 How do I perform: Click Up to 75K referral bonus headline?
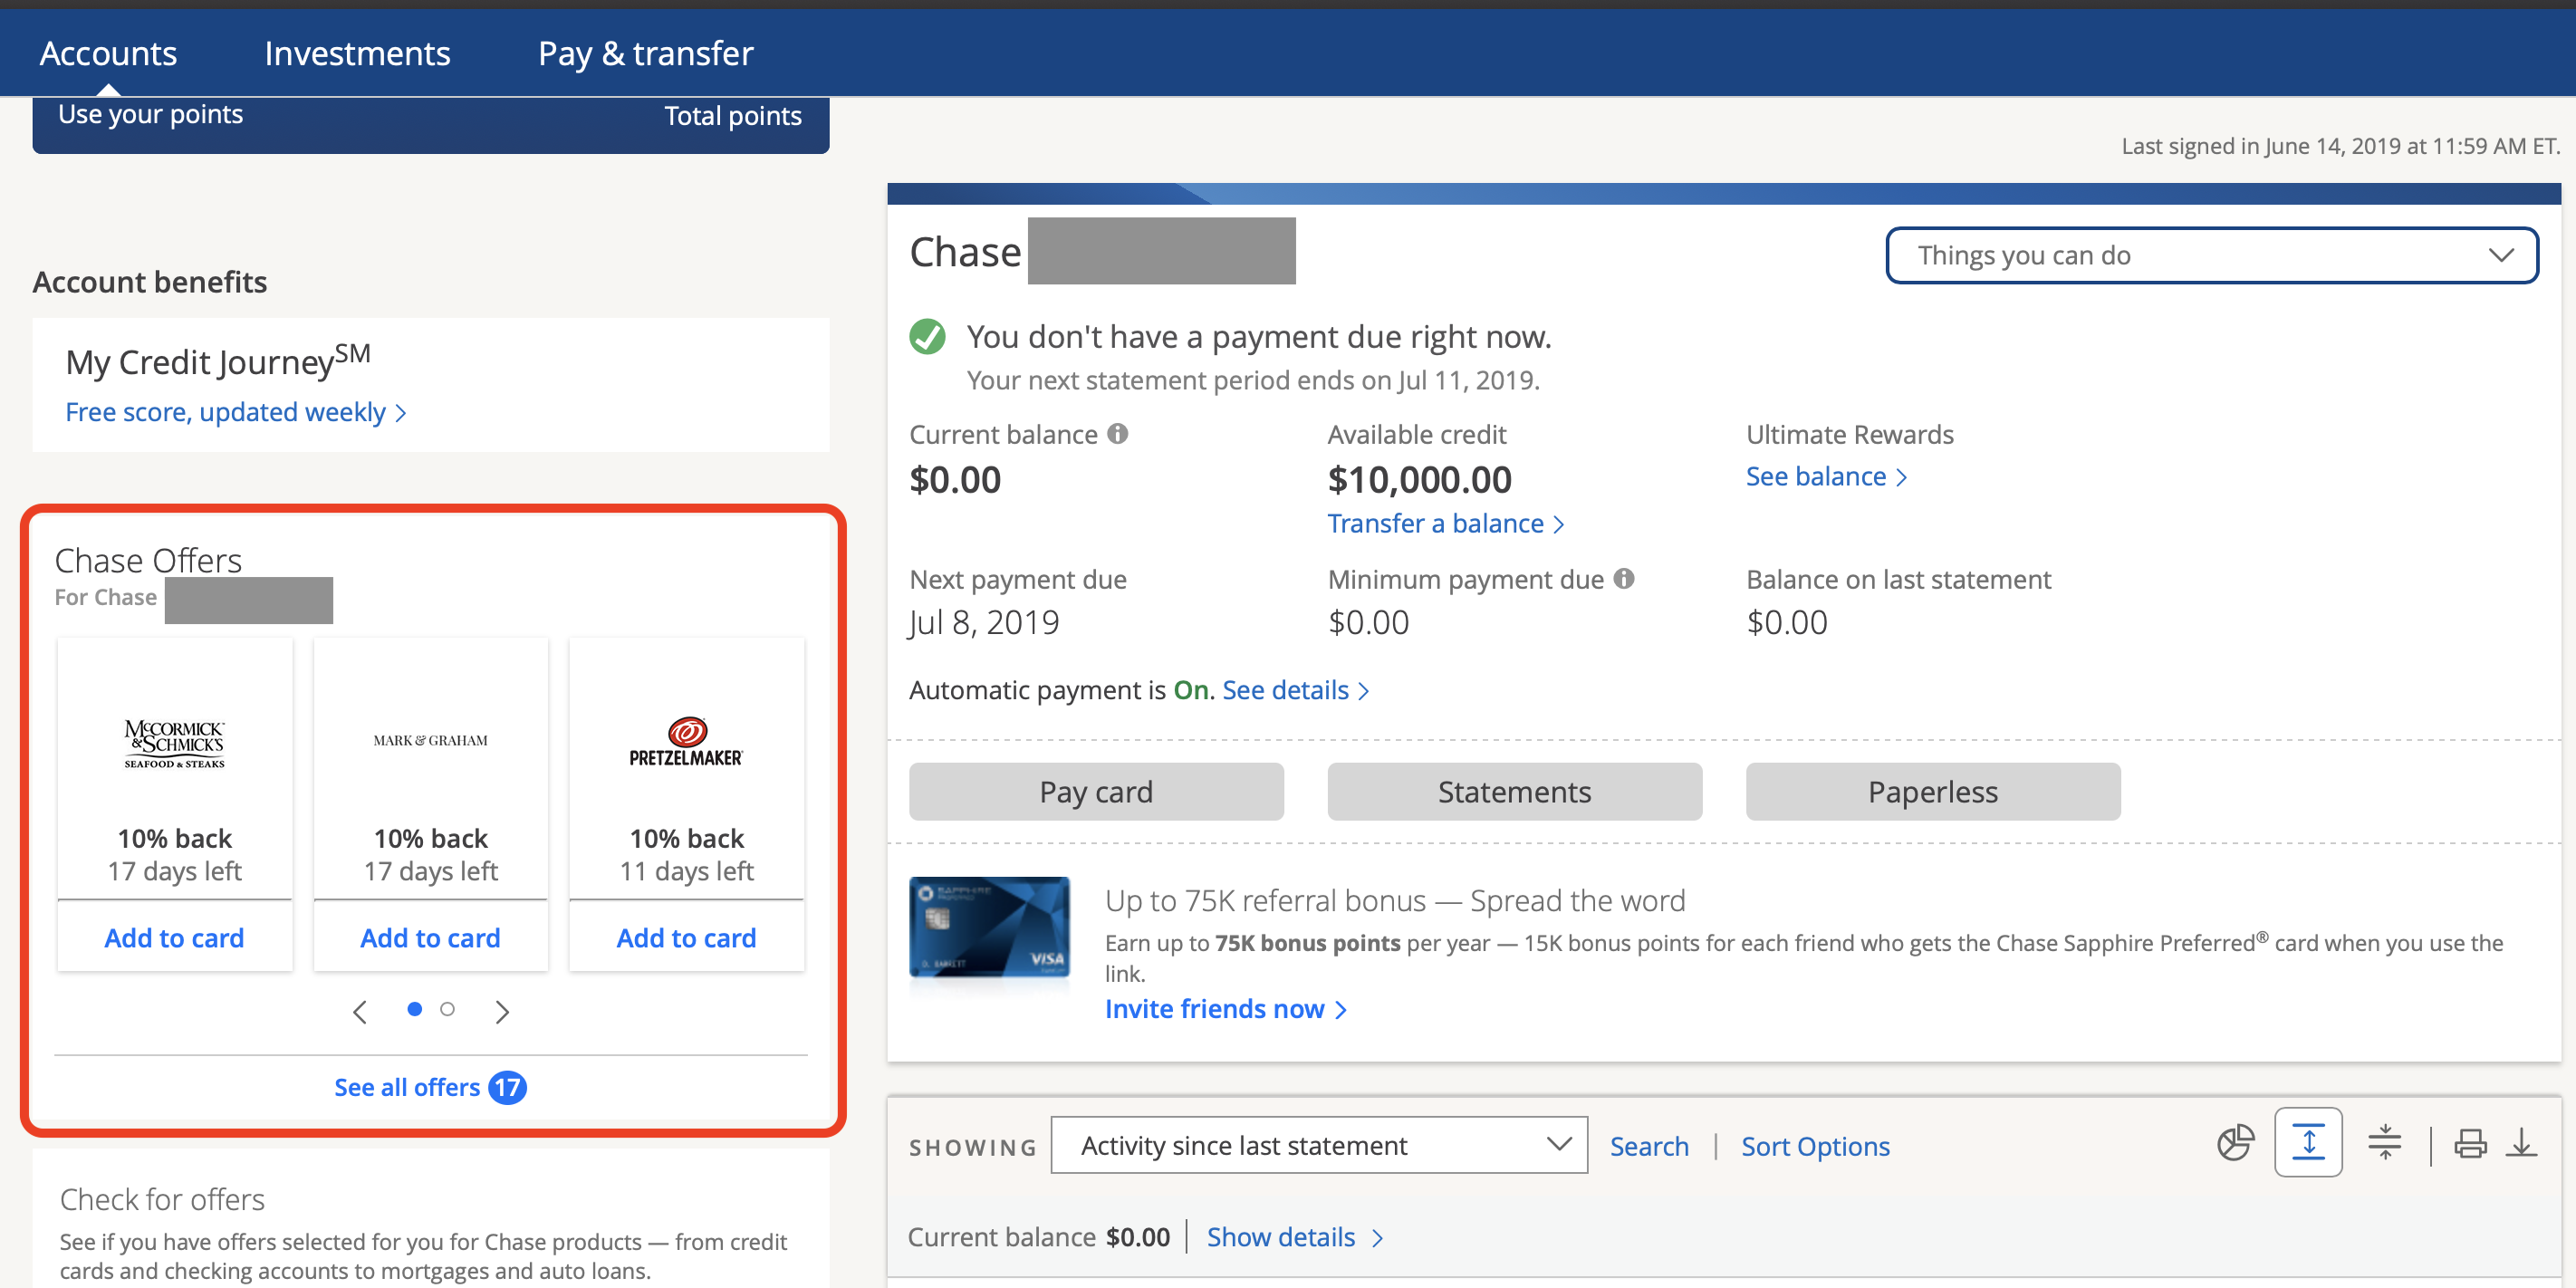coord(1394,900)
